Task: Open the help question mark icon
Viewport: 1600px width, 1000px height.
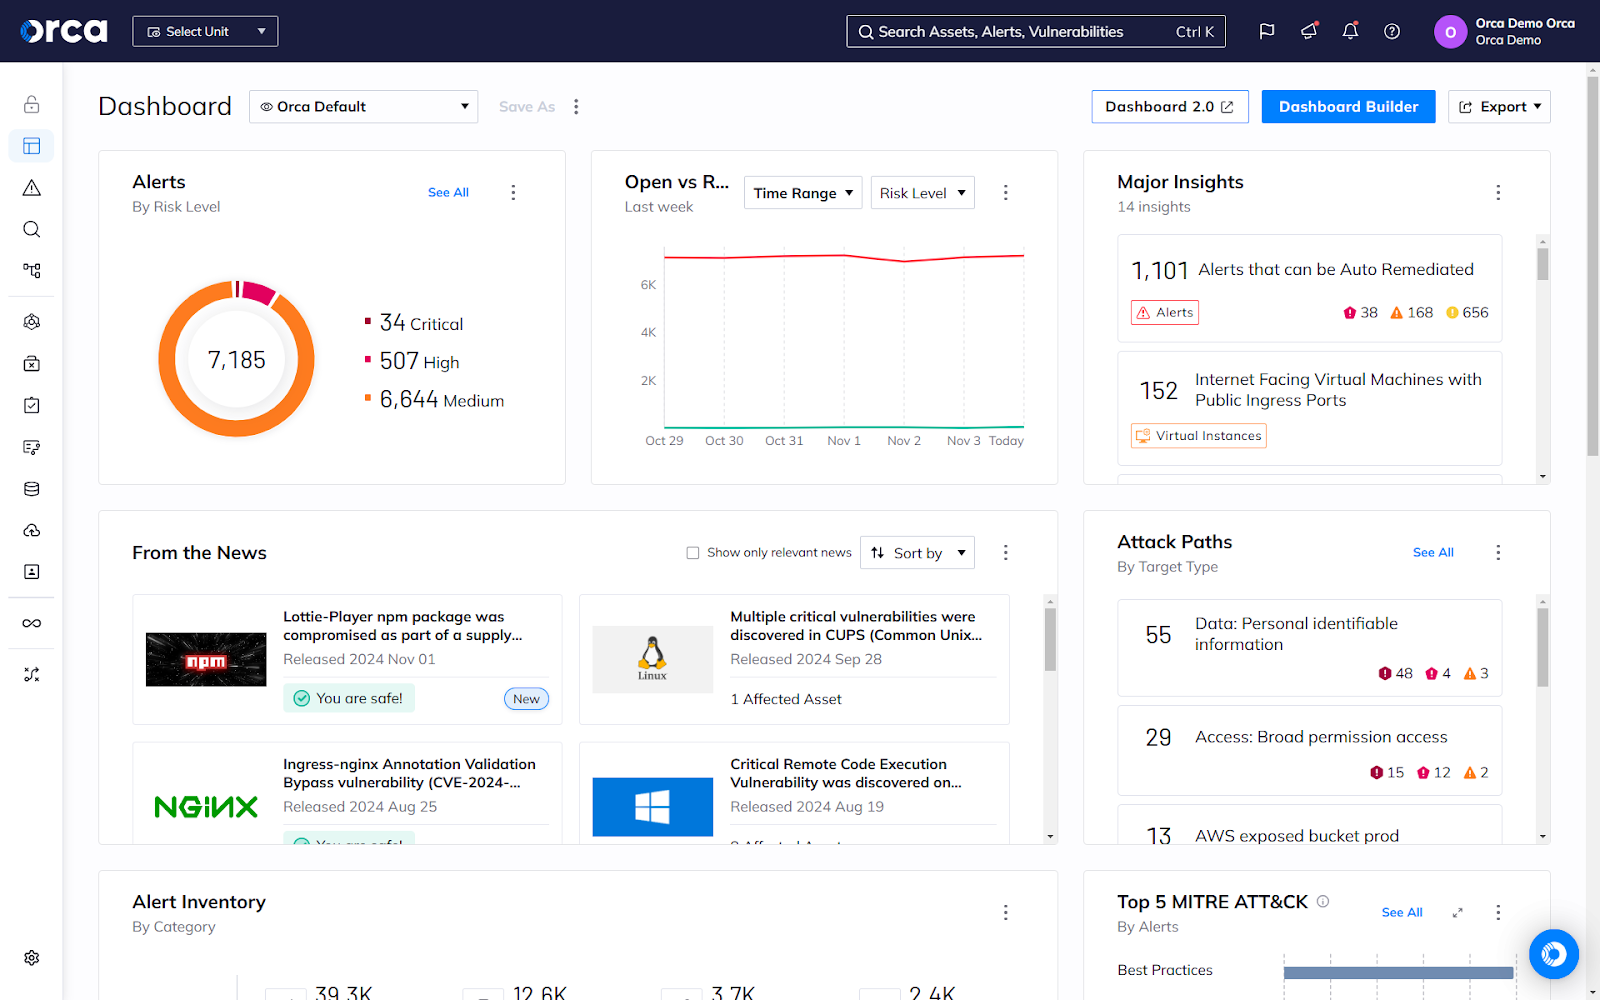Action: click(1392, 31)
